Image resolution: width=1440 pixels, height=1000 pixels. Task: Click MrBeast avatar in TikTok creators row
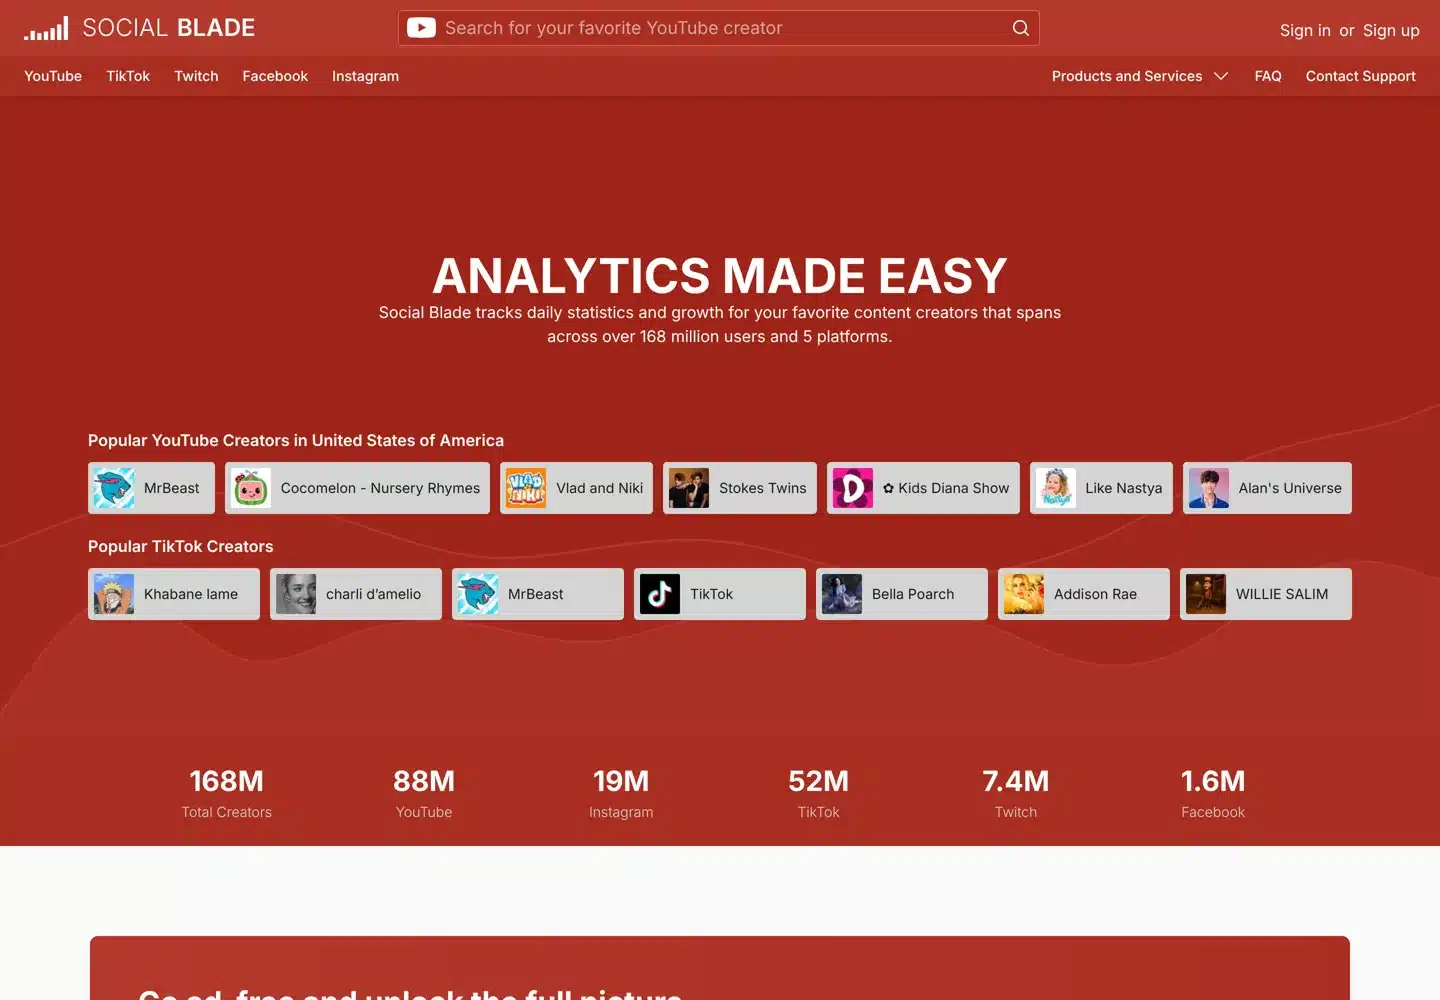(x=478, y=594)
